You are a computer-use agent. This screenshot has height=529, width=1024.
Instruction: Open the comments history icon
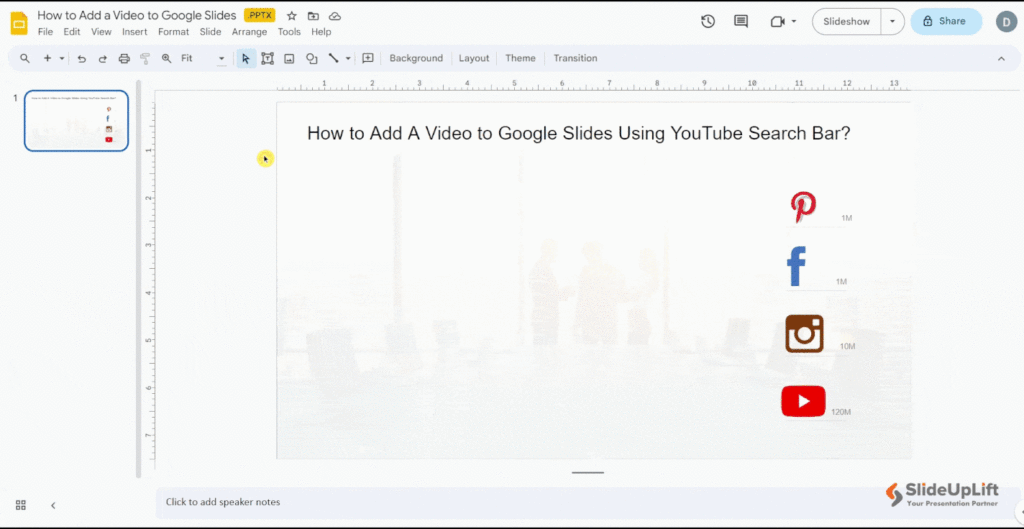point(741,22)
